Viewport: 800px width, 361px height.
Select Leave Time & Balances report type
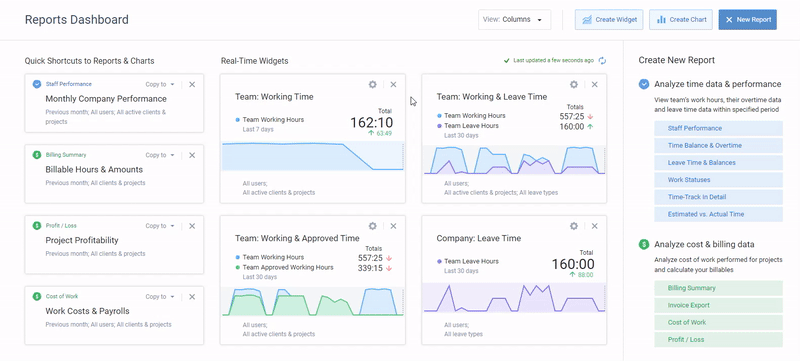coord(718,163)
